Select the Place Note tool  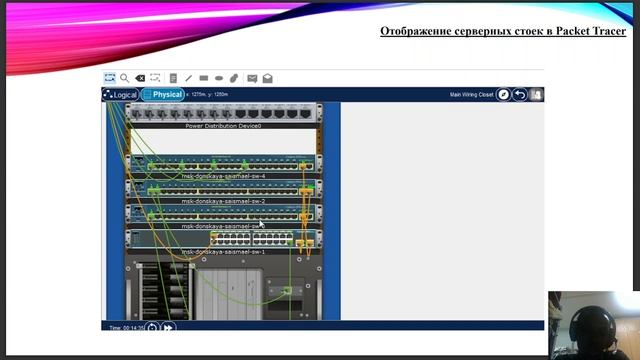pos(173,78)
